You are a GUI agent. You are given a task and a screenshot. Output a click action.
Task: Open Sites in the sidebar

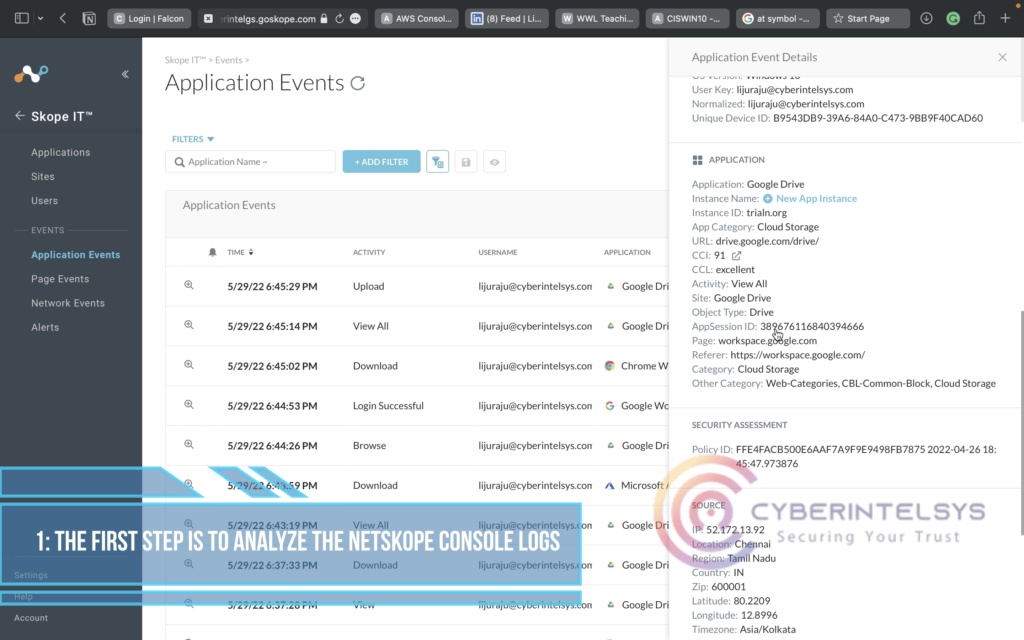42,176
